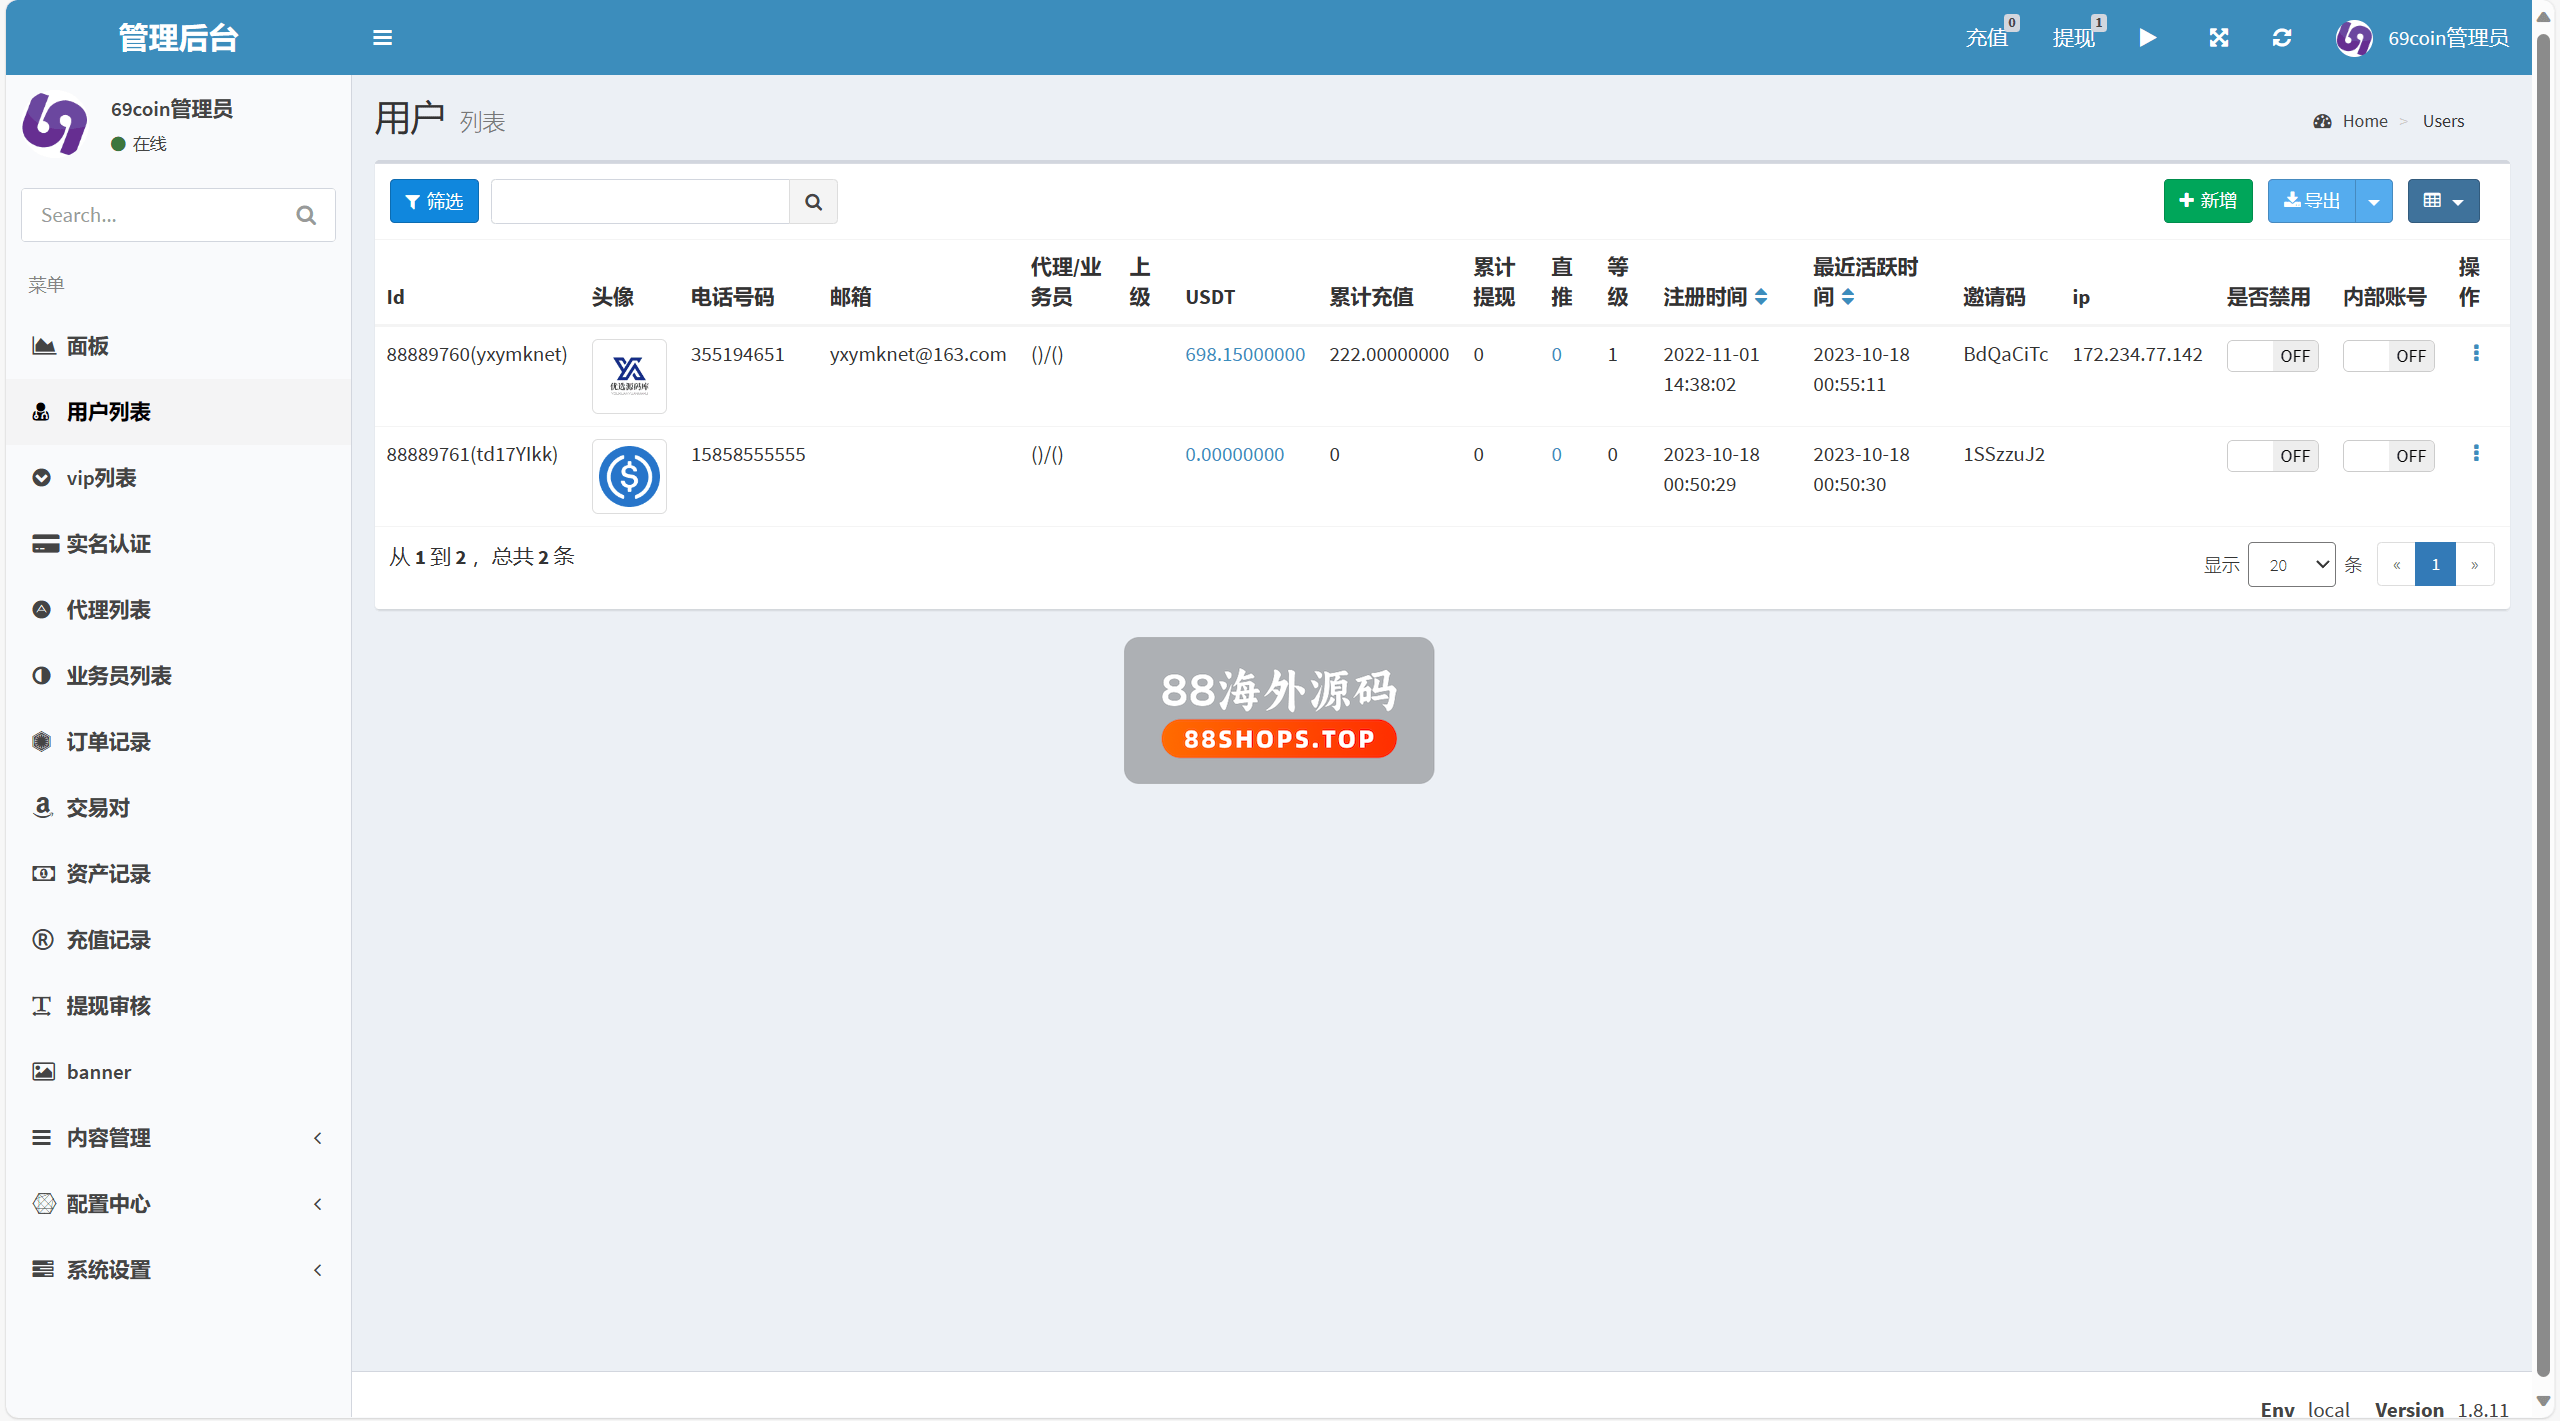Open the actions menu for user 88889761
This screenshot has width=2560, height=1421.
[x=2475, y=453]
